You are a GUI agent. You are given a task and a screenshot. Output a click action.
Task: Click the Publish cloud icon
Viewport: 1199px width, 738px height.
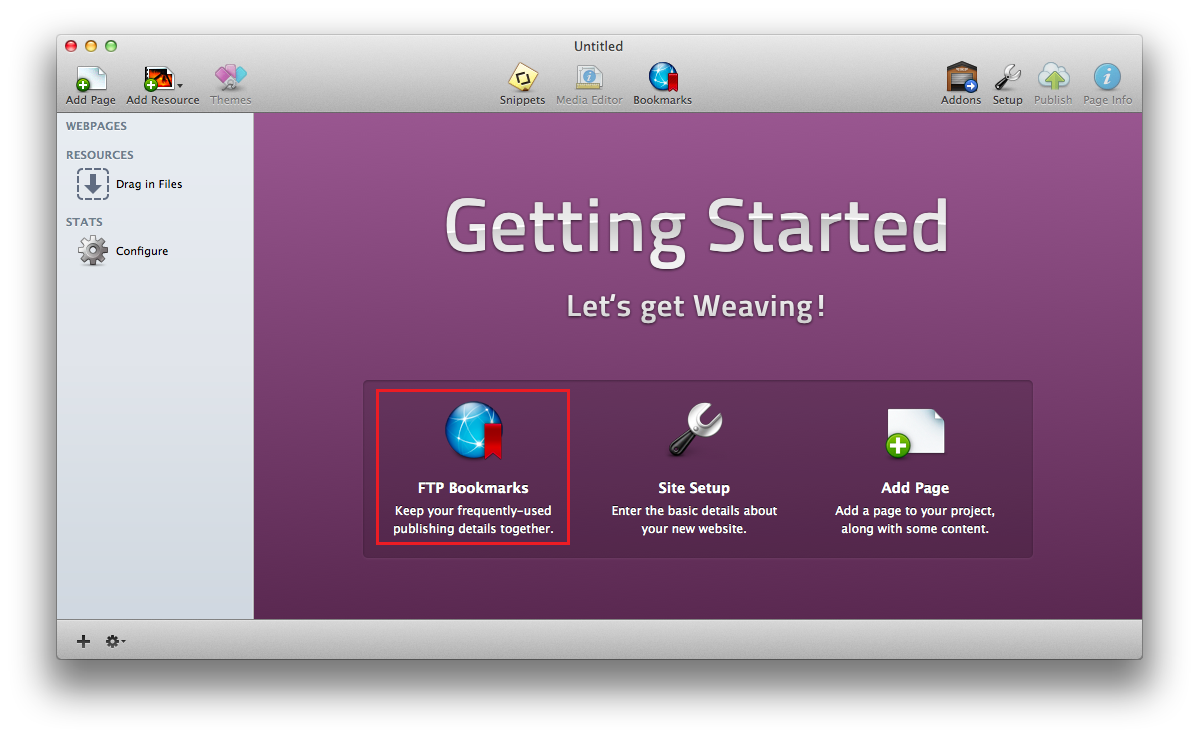tap(1053, 77)
